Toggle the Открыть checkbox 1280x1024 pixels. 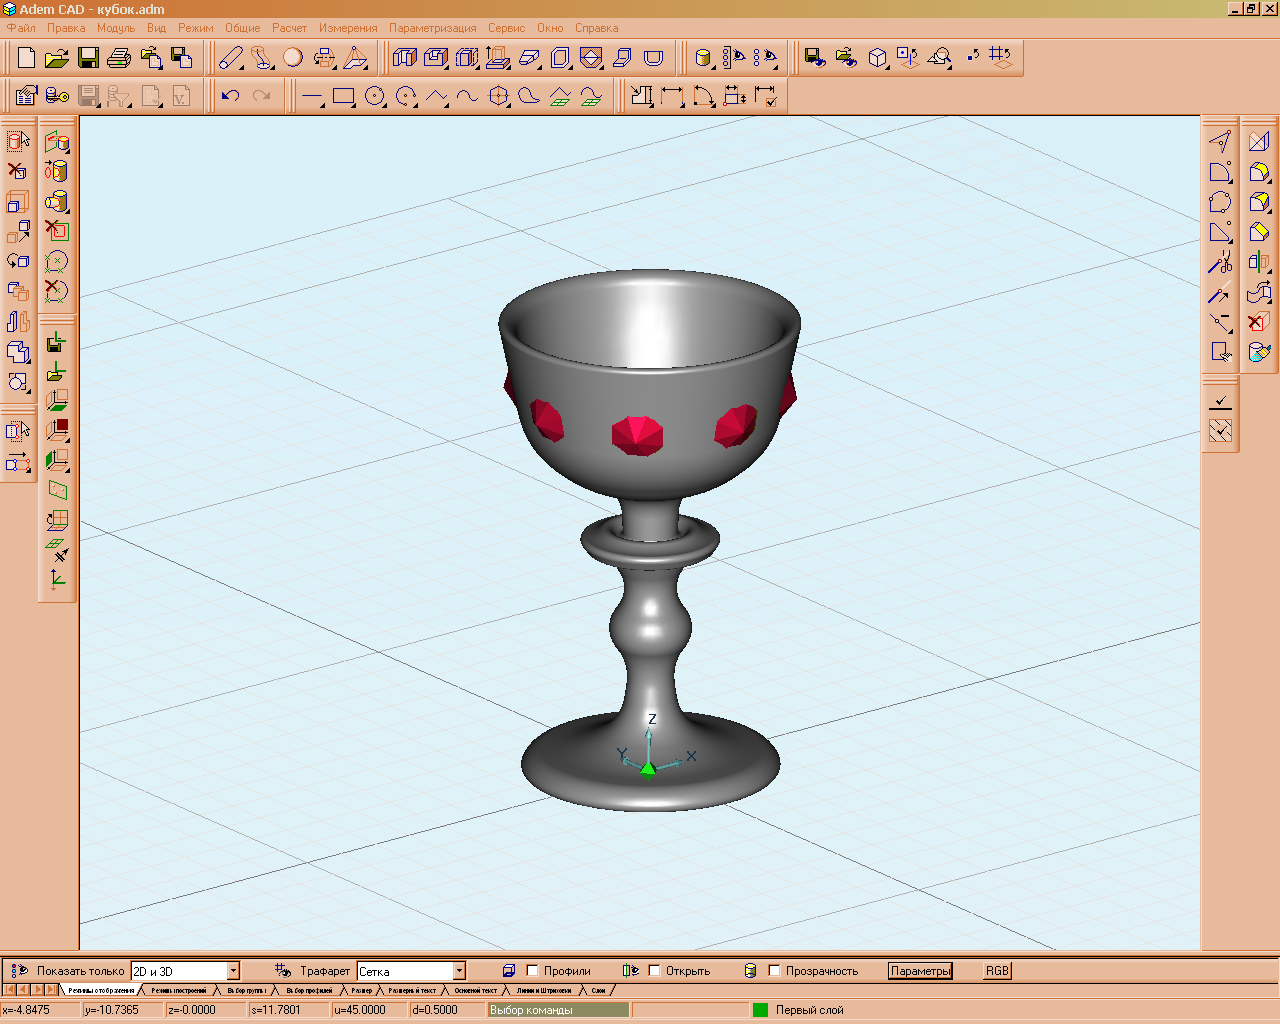click(654, 970)
